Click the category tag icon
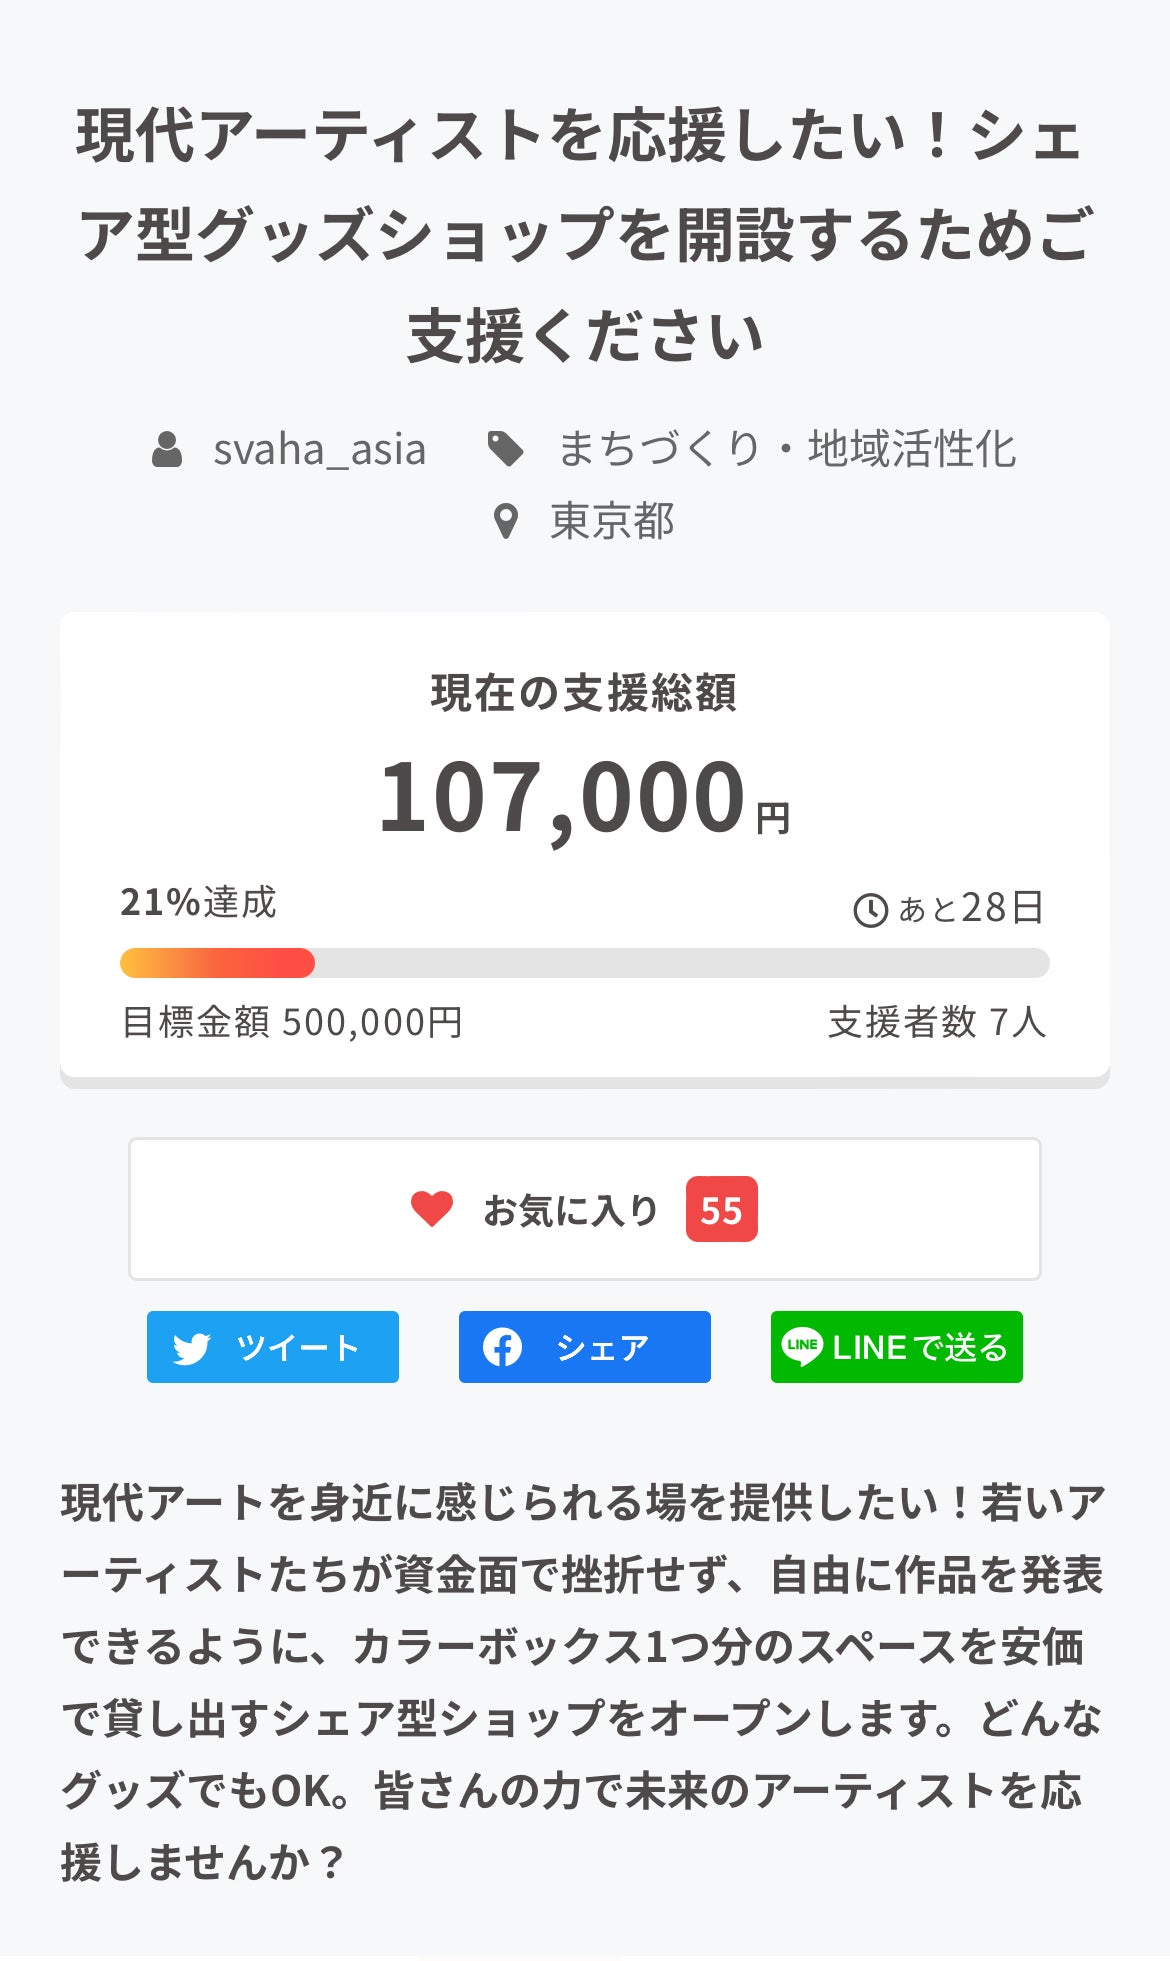Screen dimensions: 1170x1961 click(505, 450)
